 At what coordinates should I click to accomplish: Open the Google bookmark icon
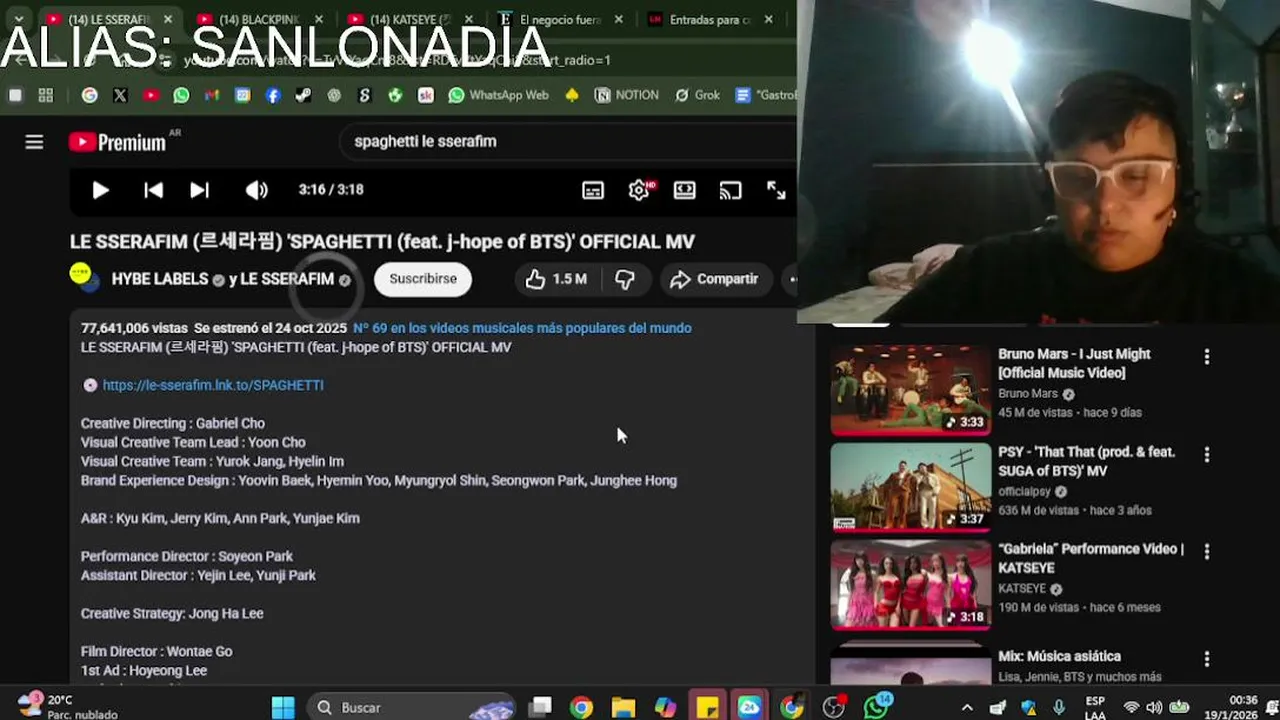coord(90,95)
